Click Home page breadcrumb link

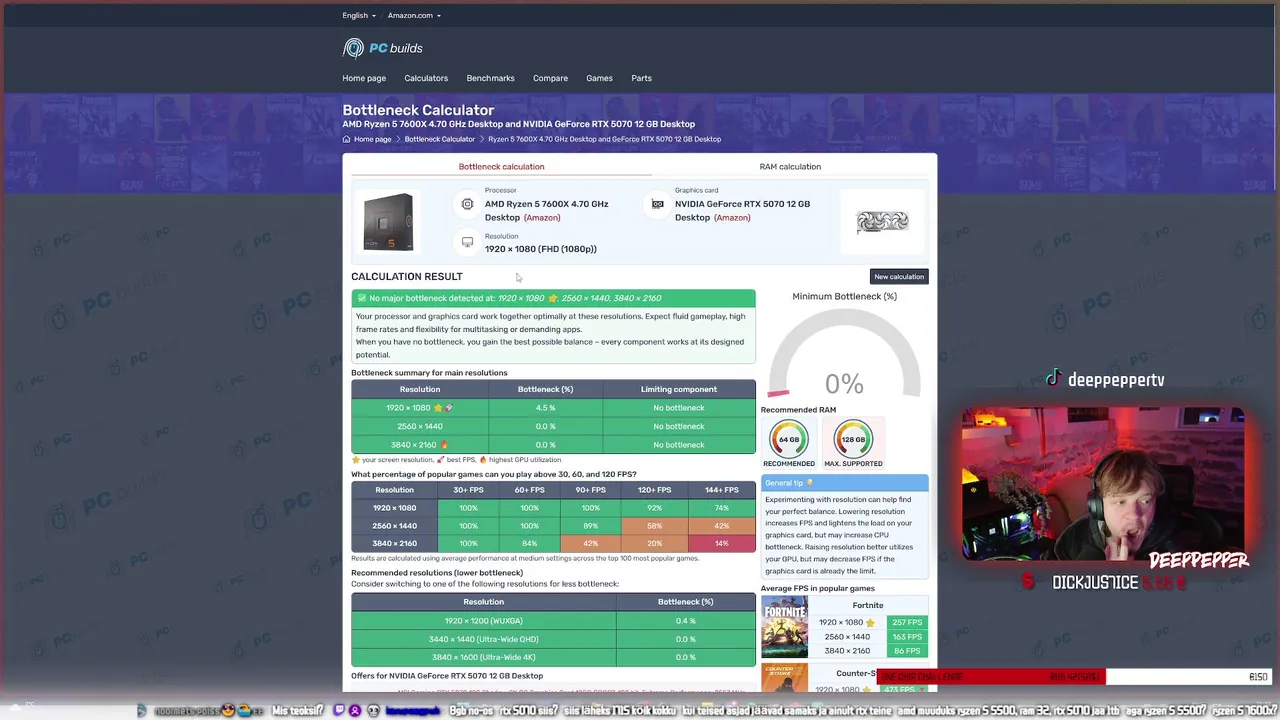tap(372, 139)
